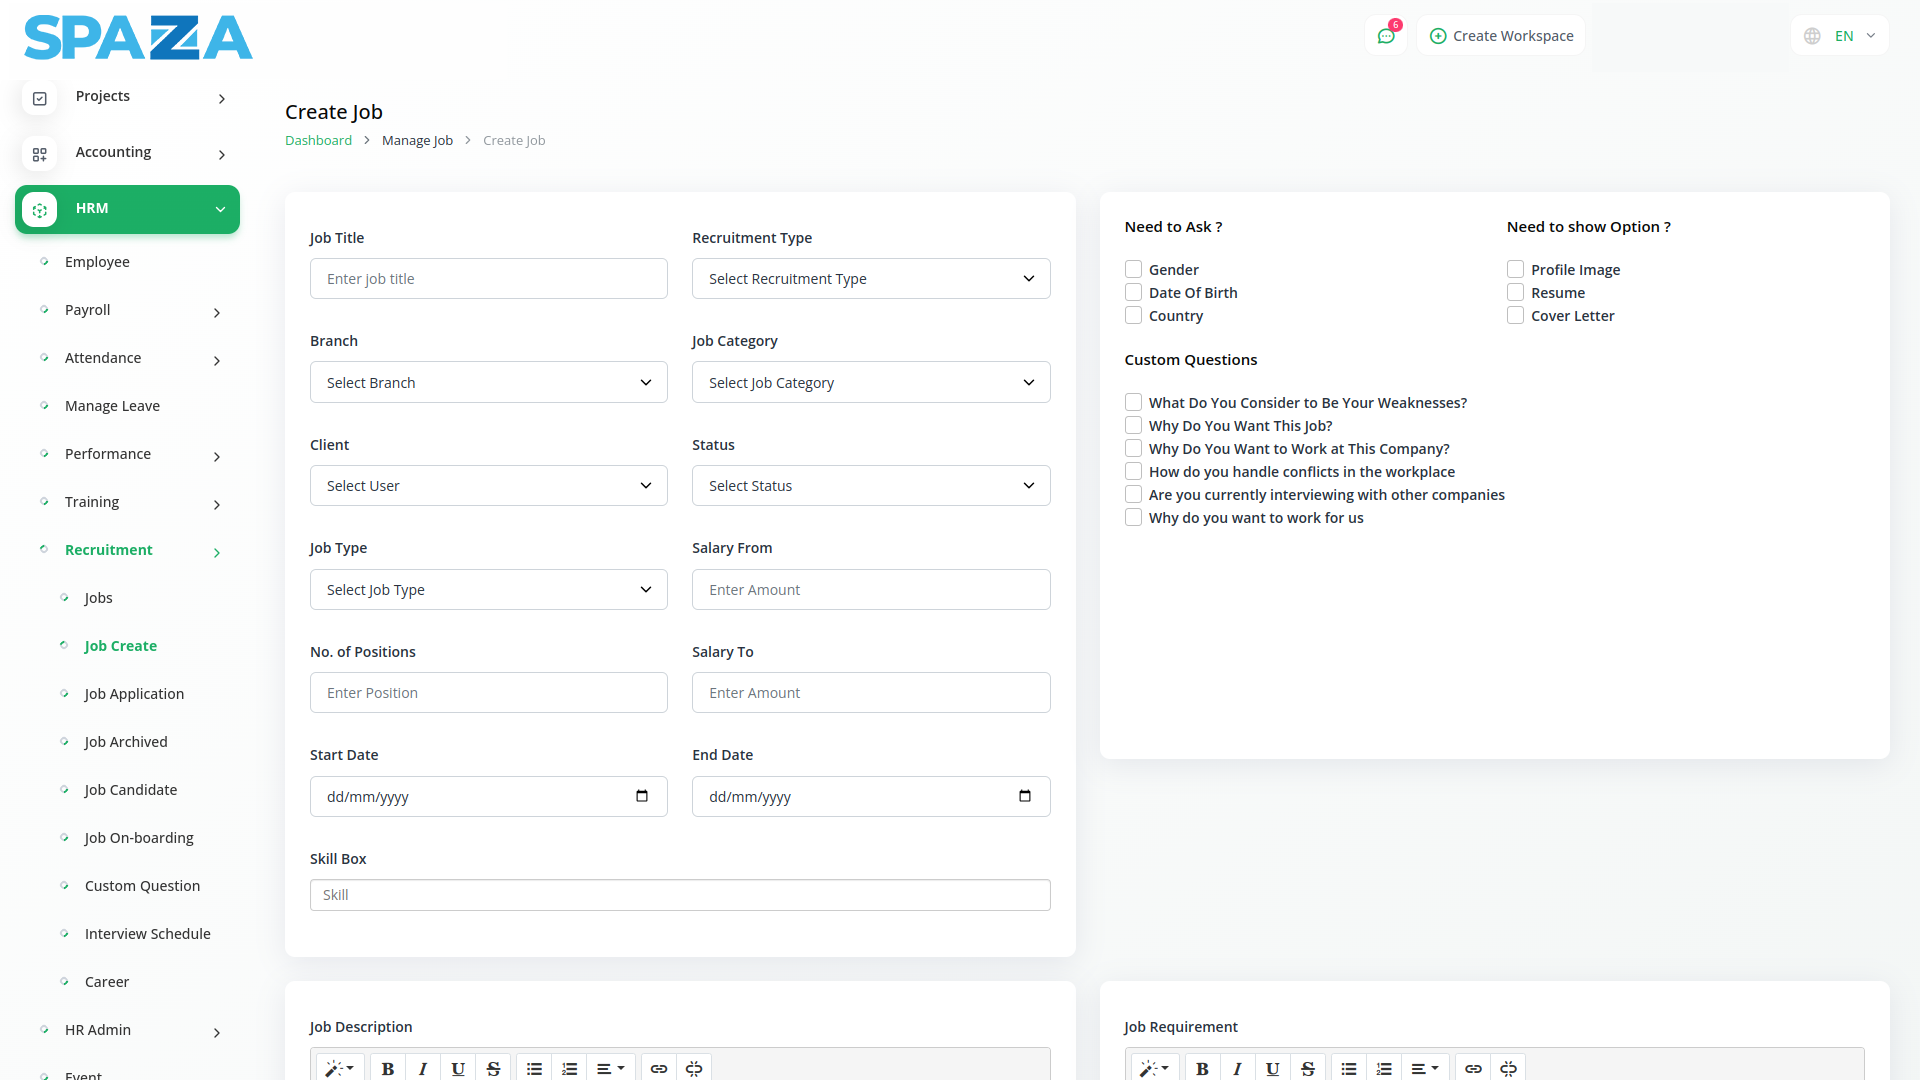The image size is (1920, 1080).
Task: Click Italic icon in Job Requirement editor
Action: [x=1237, y=1068]
